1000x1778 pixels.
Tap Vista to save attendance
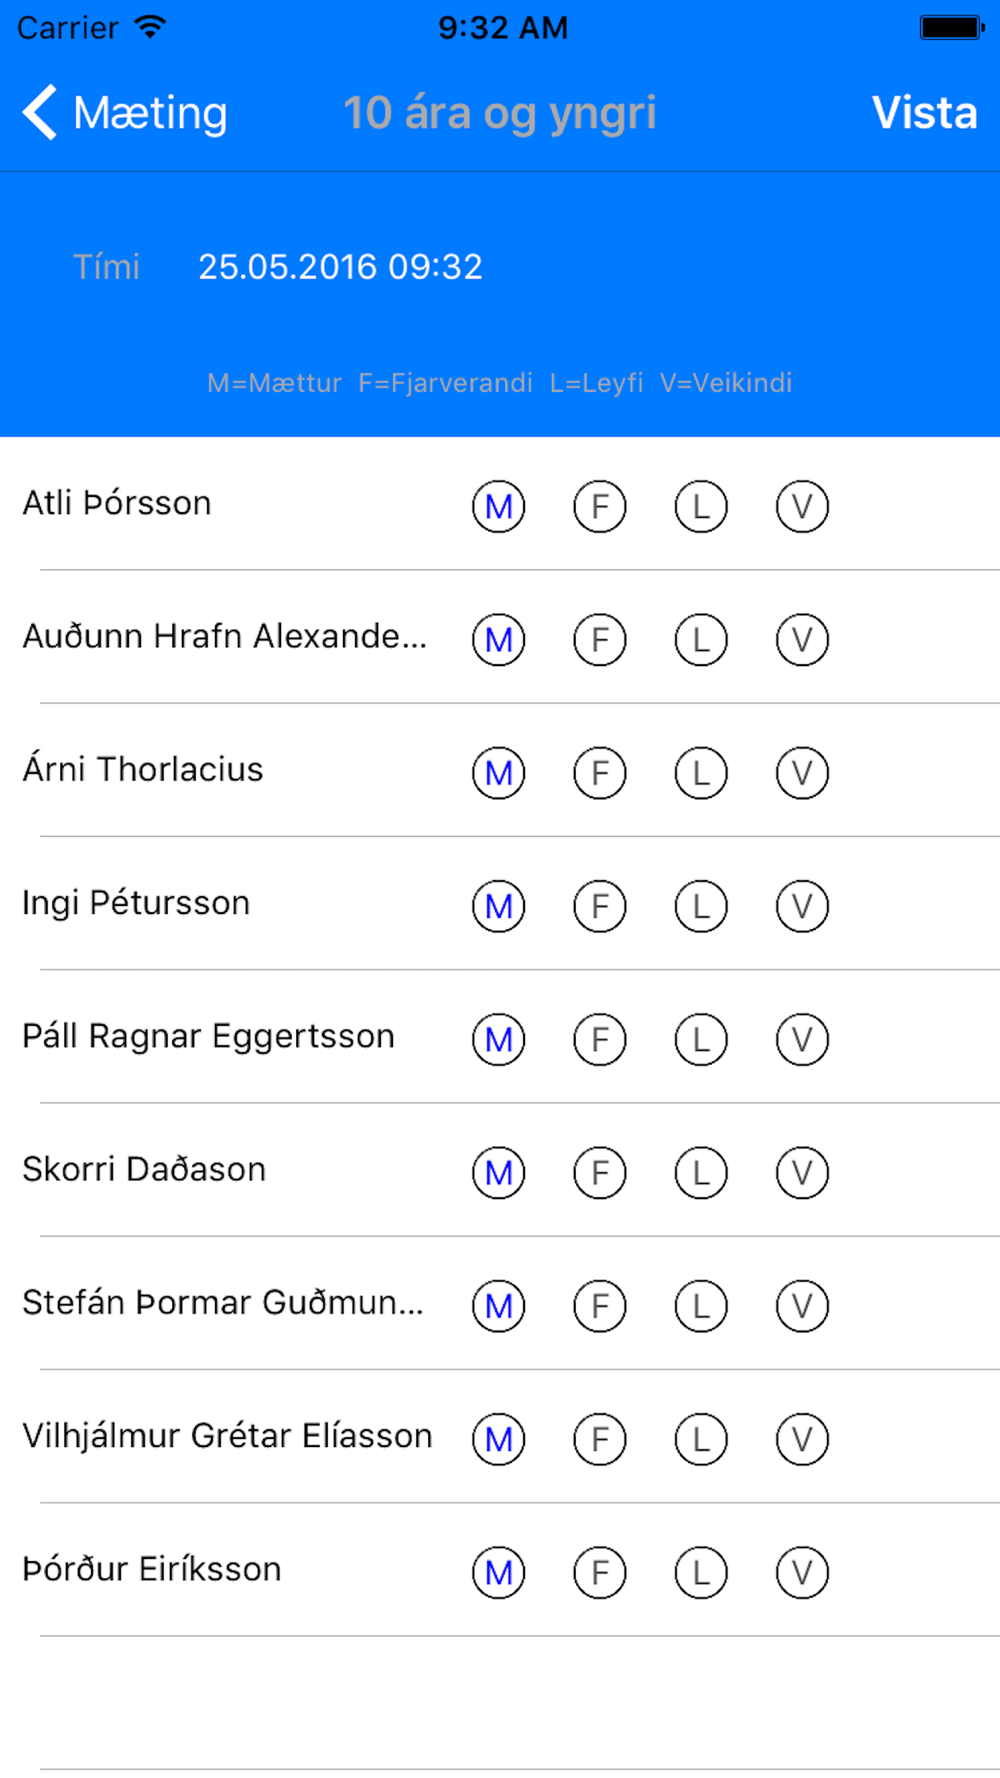pyautogui.click(x=924, y=112)
